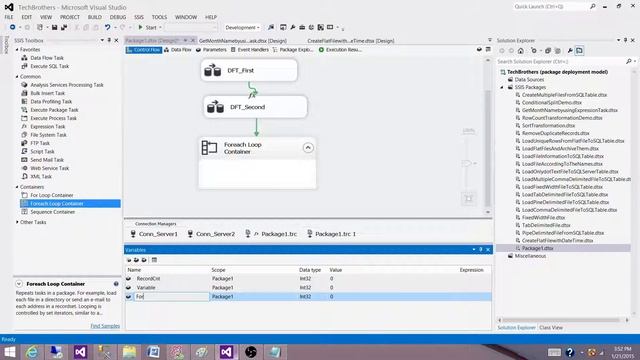Screen dimensions: 640x360
Task: Switch to the Data Flow tab
Action: (178, 50)
